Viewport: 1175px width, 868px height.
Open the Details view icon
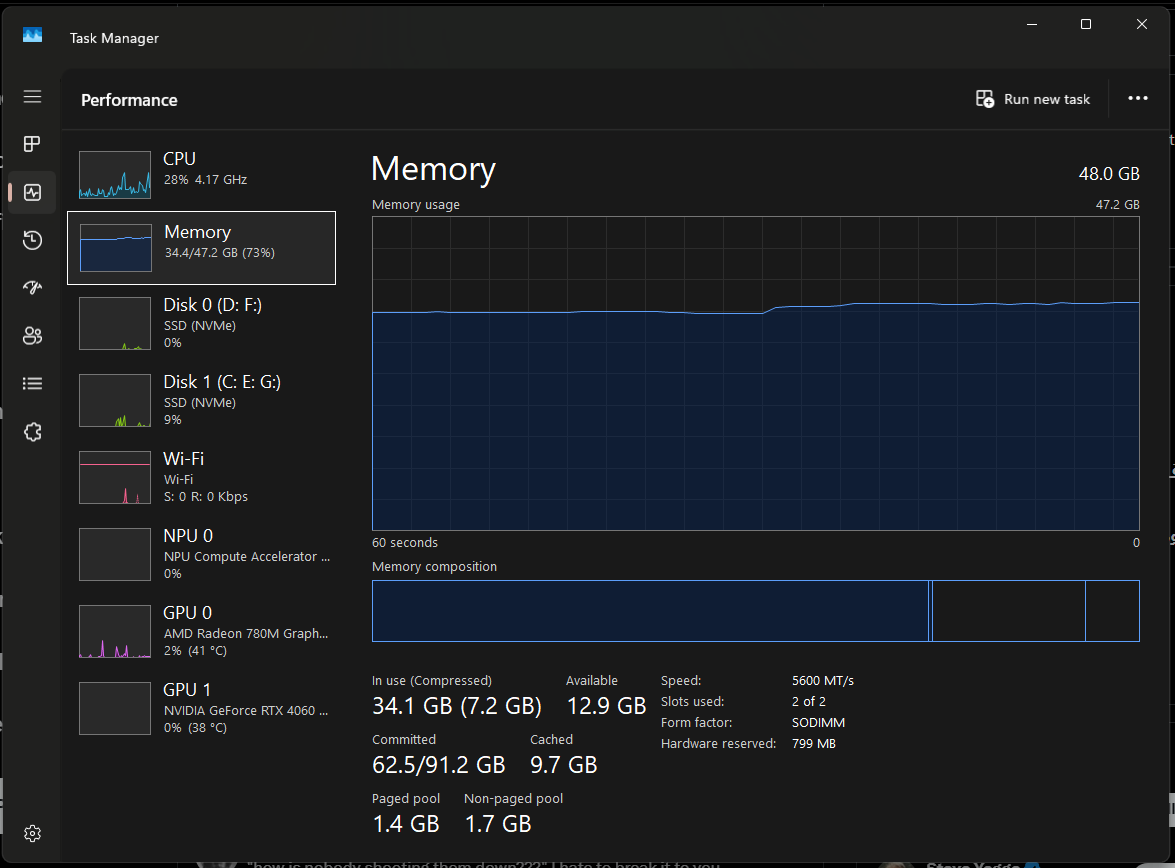tap(32, 383)
